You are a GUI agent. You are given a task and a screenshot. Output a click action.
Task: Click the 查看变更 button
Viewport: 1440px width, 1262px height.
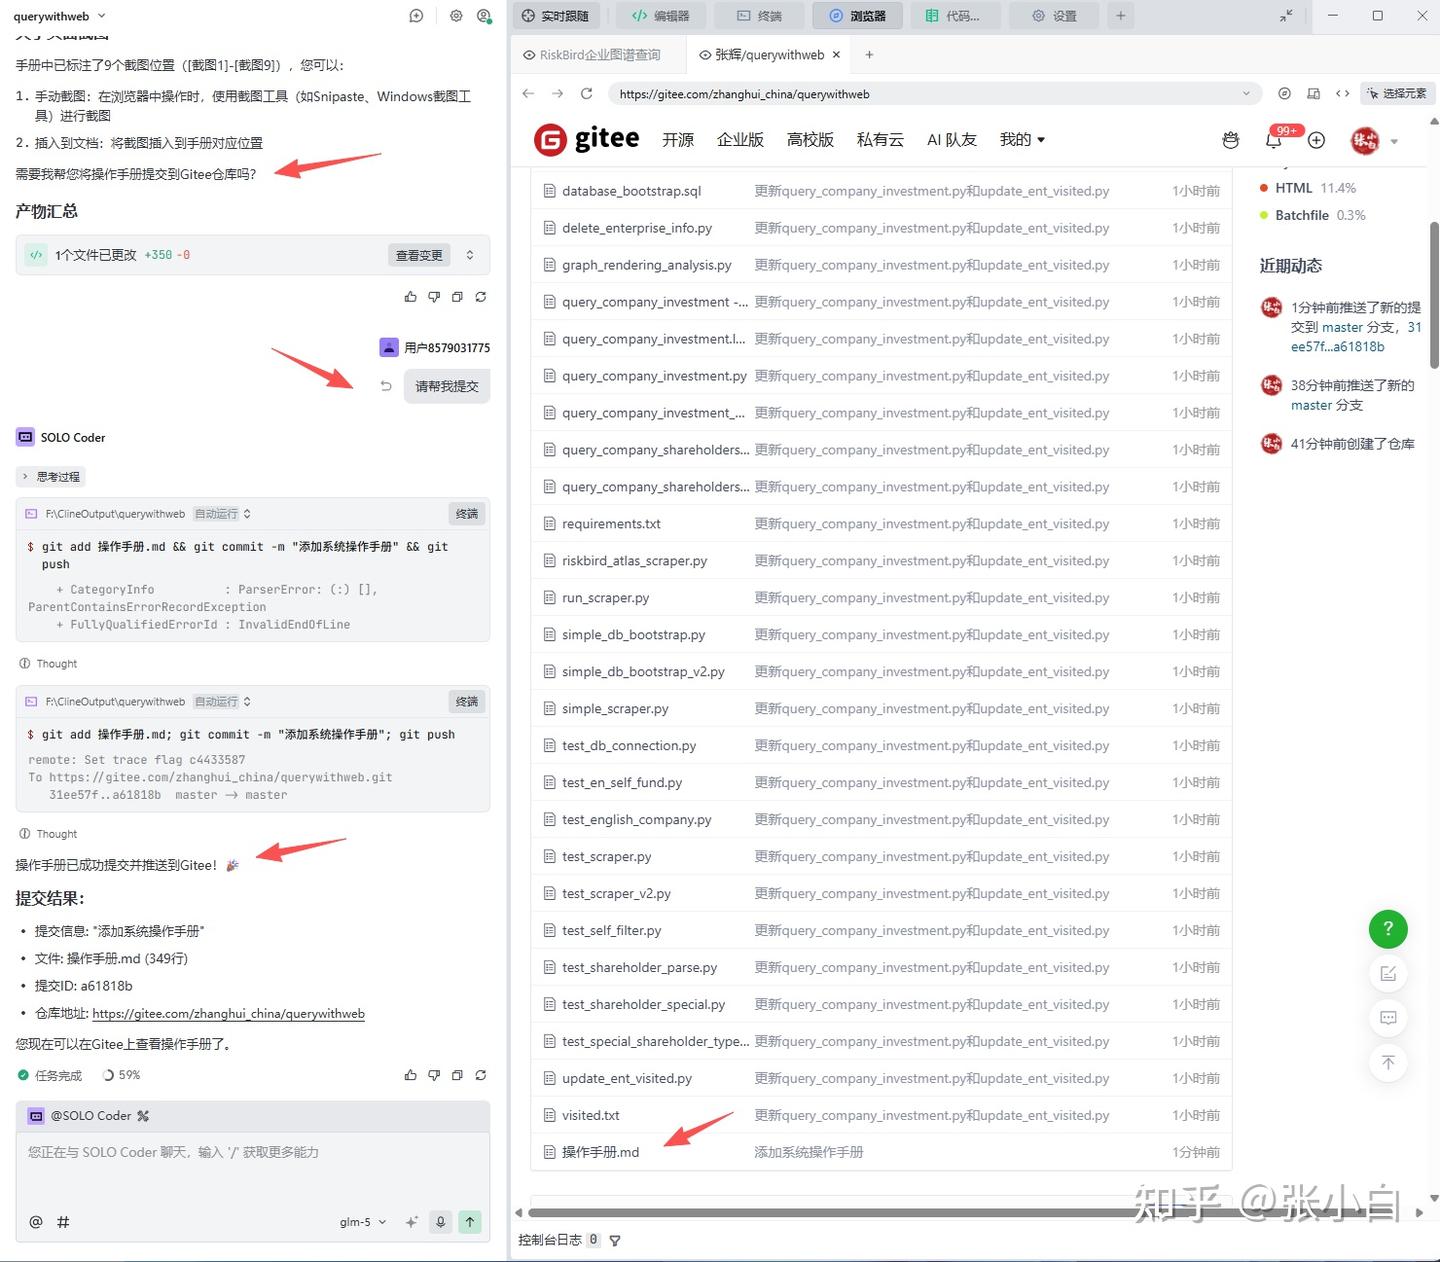[419, 255]
